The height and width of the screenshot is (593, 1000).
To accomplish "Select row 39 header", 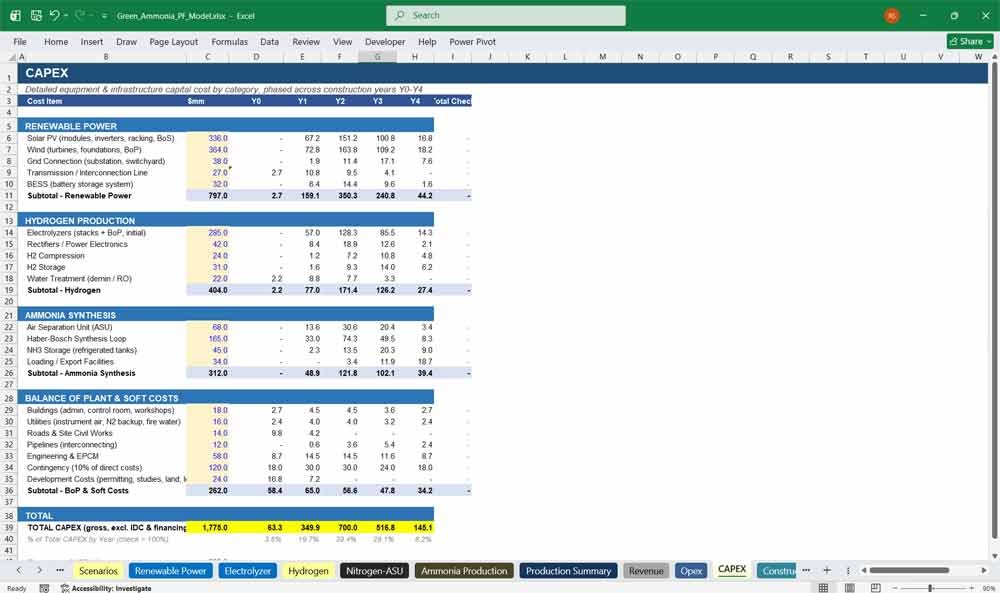I will click(x=9, y=527).
